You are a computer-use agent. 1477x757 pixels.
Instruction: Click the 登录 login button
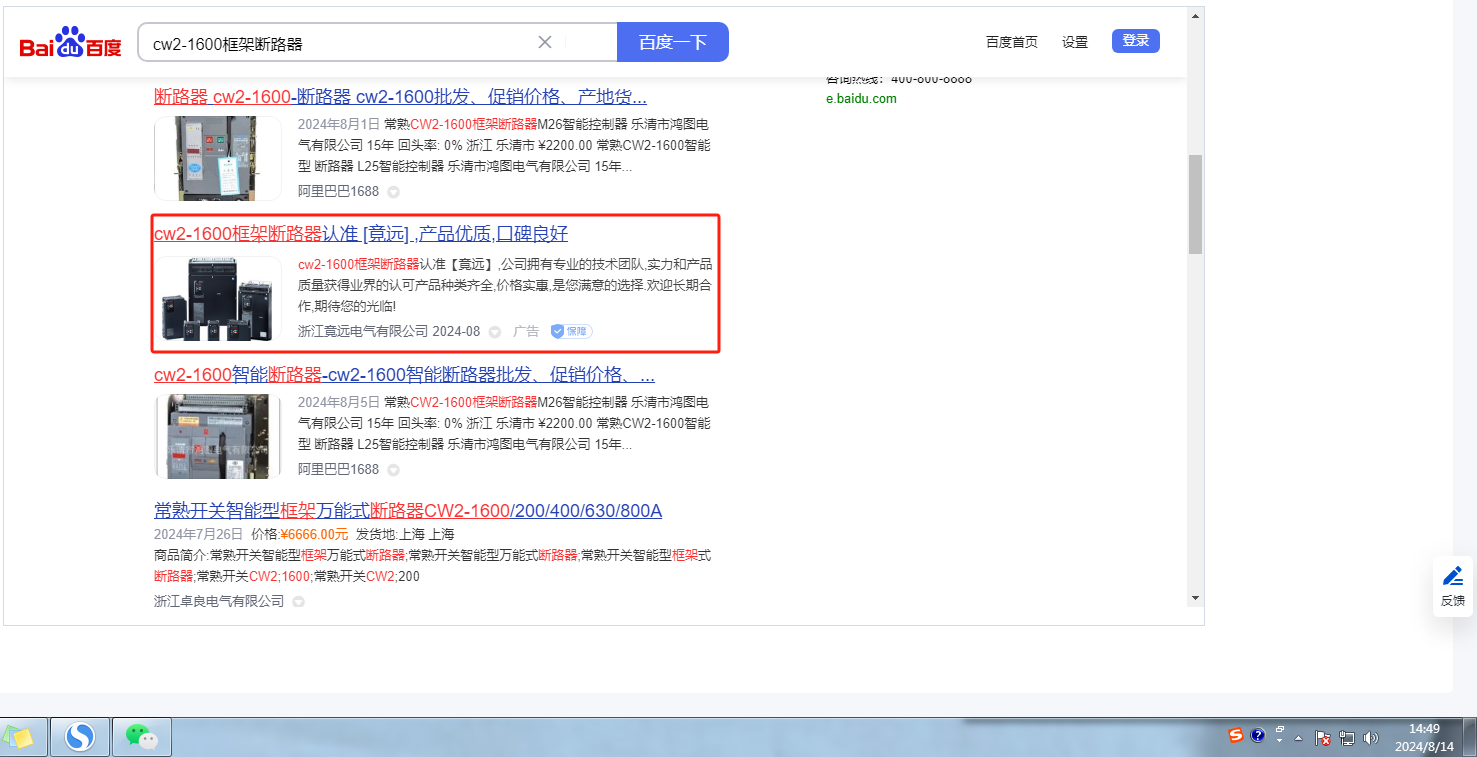[1135, 41]
